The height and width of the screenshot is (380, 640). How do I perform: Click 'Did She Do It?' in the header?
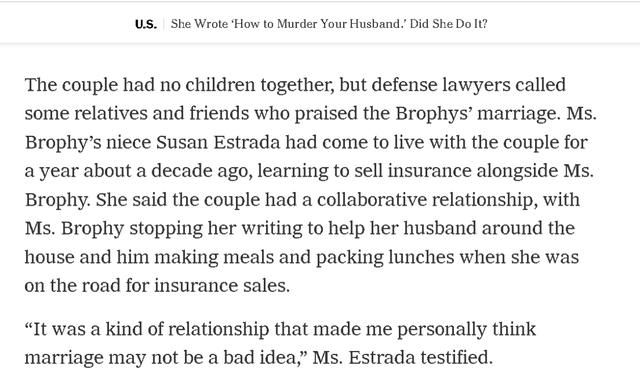(449, 24)
